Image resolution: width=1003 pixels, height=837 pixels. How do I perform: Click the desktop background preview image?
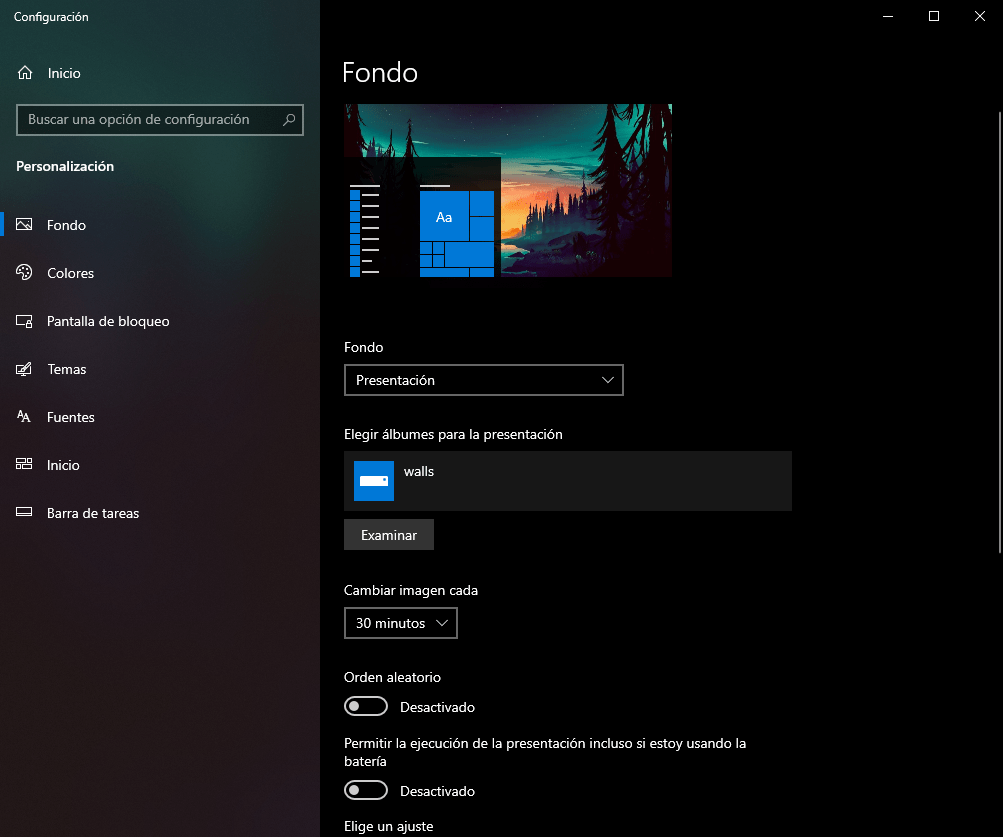[x=585, y=190]
